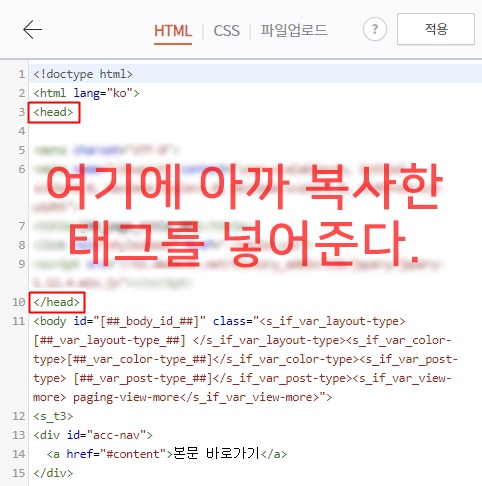The width and height of the screenshot is (482, 486).
Task: Place cursor at the </head> closing tag
Action: pyautogui.click(x=57, y=302)
